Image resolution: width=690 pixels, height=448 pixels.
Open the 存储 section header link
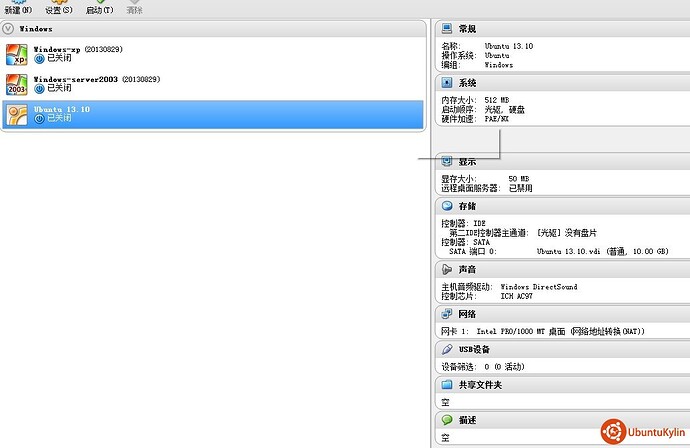(x=467, y=206)
